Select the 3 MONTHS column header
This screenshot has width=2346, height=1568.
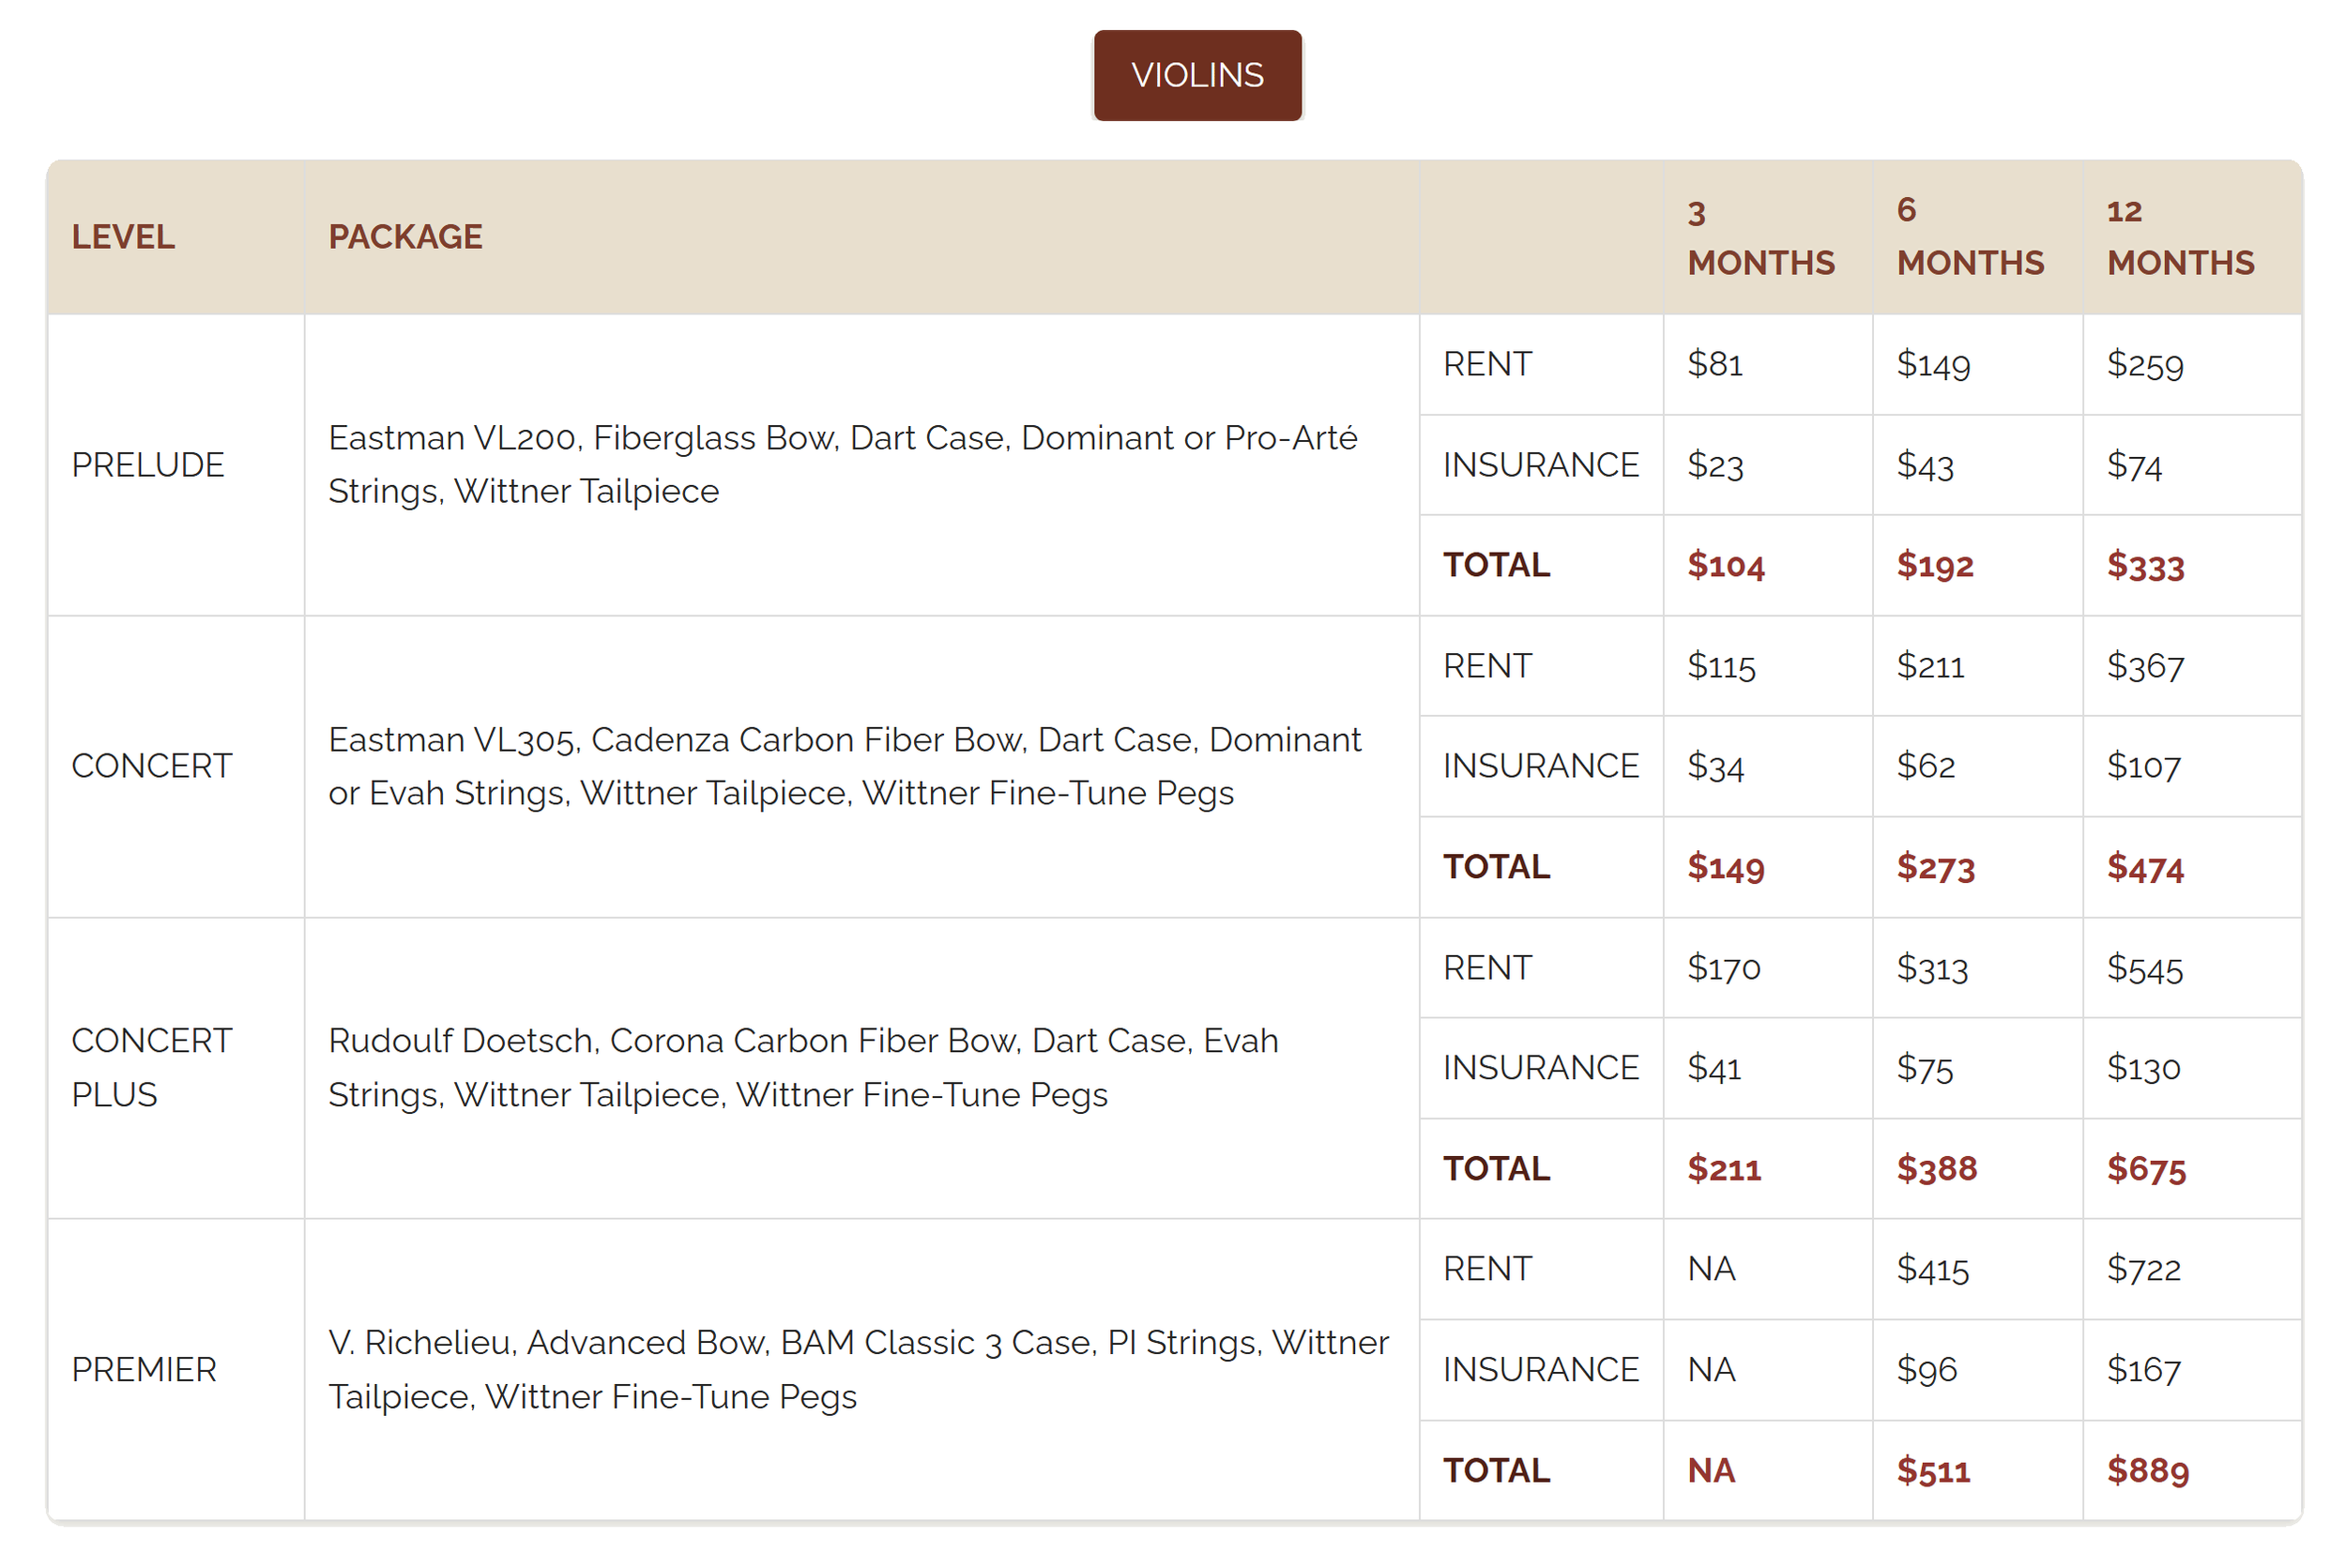tap(1761, 237)
